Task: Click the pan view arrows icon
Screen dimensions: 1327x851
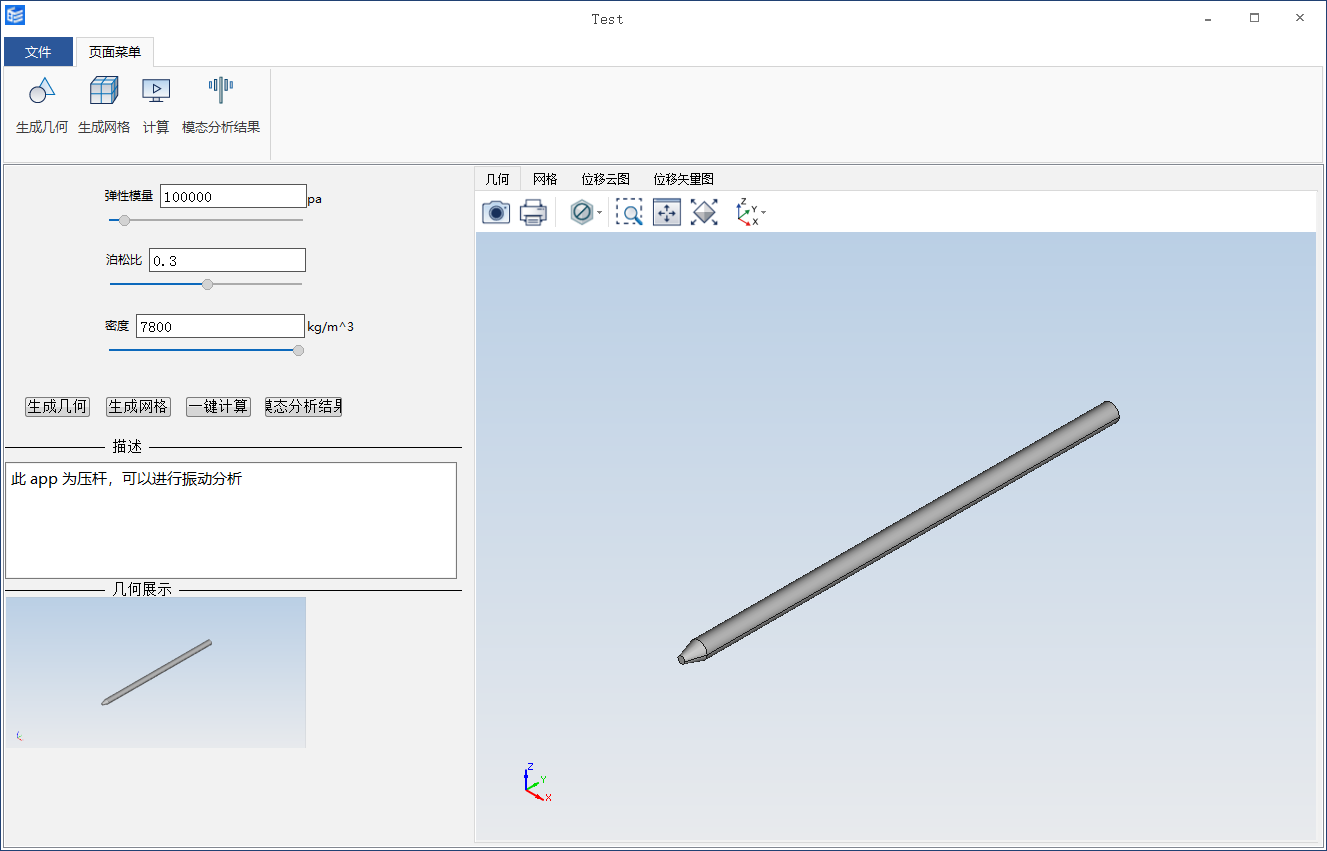Action: [667, 212]
